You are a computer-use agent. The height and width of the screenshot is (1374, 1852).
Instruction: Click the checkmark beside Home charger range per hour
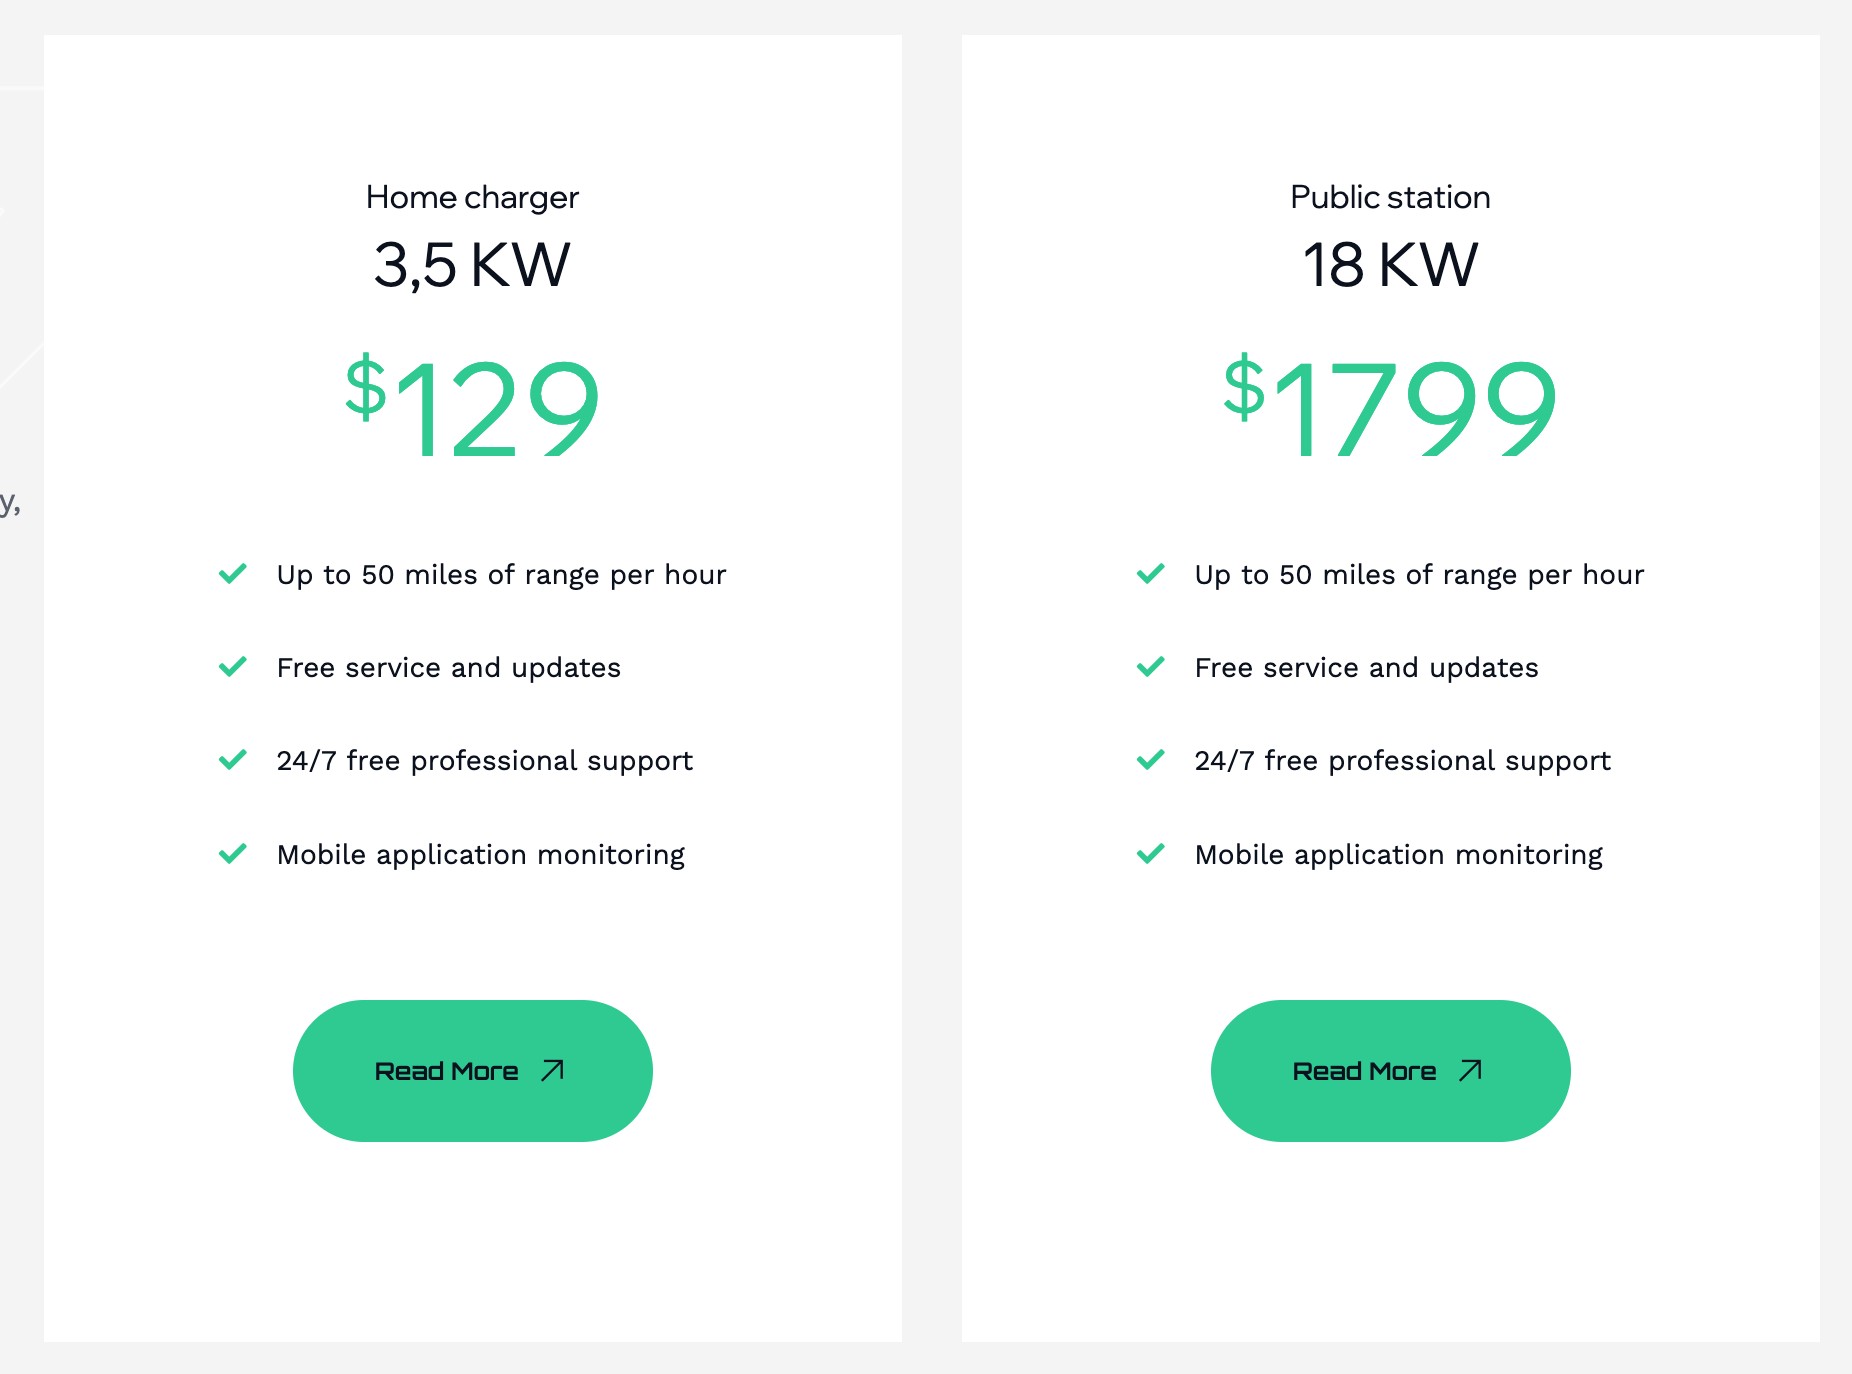click(x=233, y=573)
